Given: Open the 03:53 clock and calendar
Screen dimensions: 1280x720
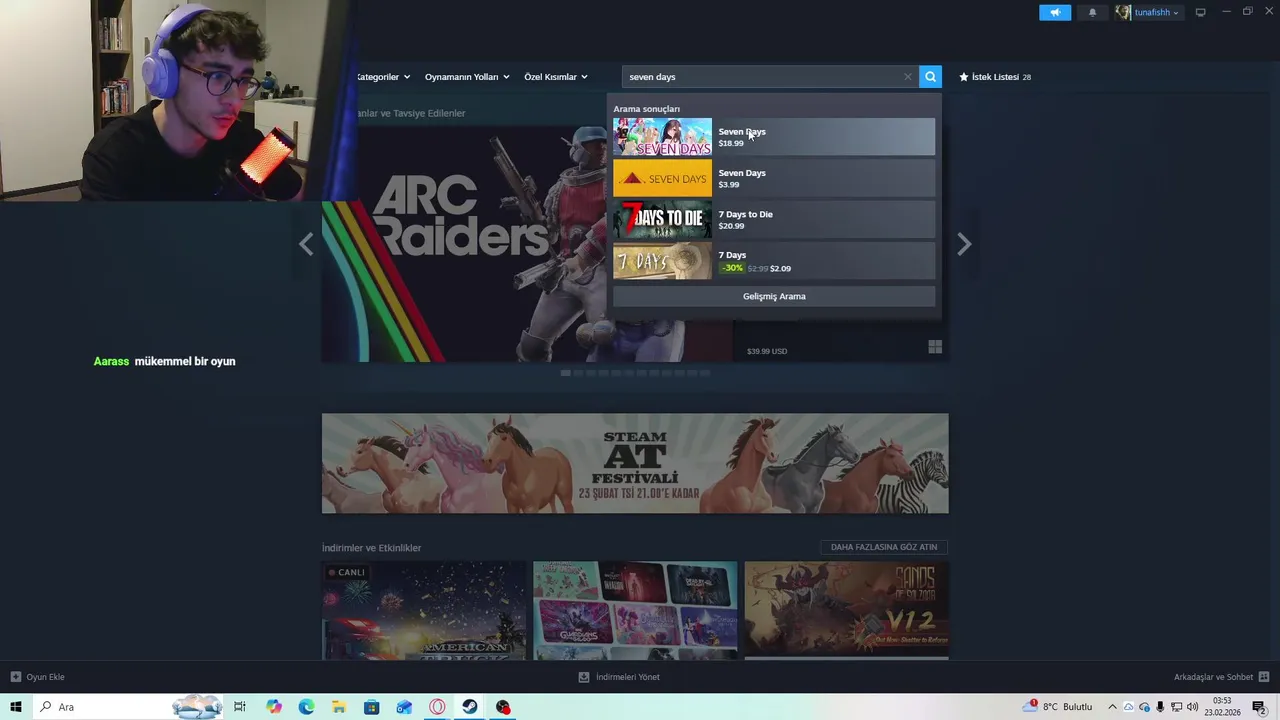Looking at the screenshot, I should pyautogui.click(x=1222, y=707).
